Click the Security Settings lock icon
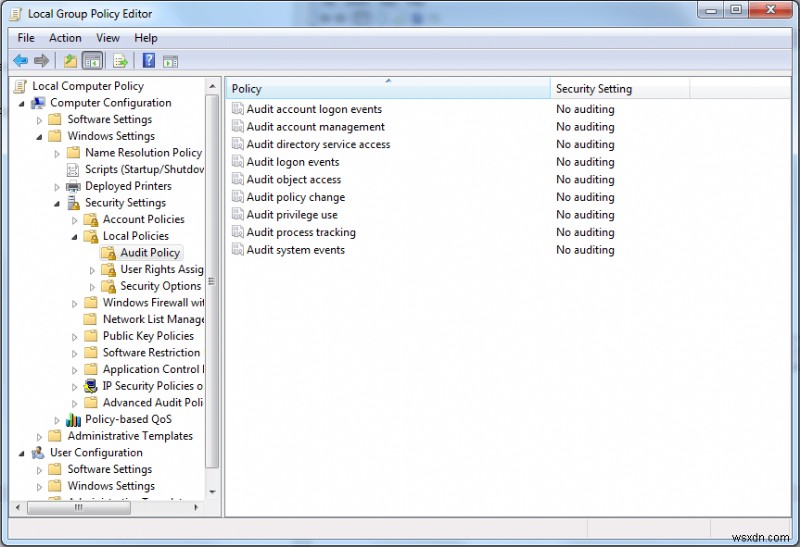This screenshot has width=800, height=547. coord(73,203)
